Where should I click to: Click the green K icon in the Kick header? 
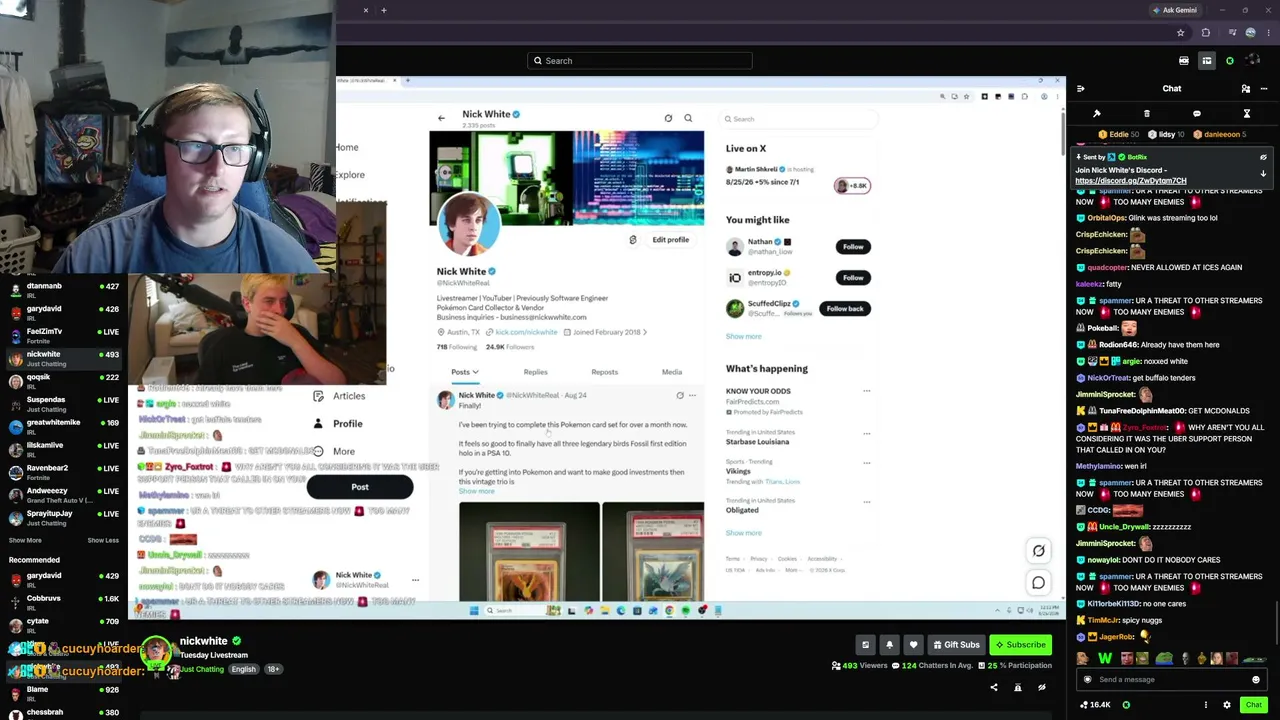point(1230,61)
